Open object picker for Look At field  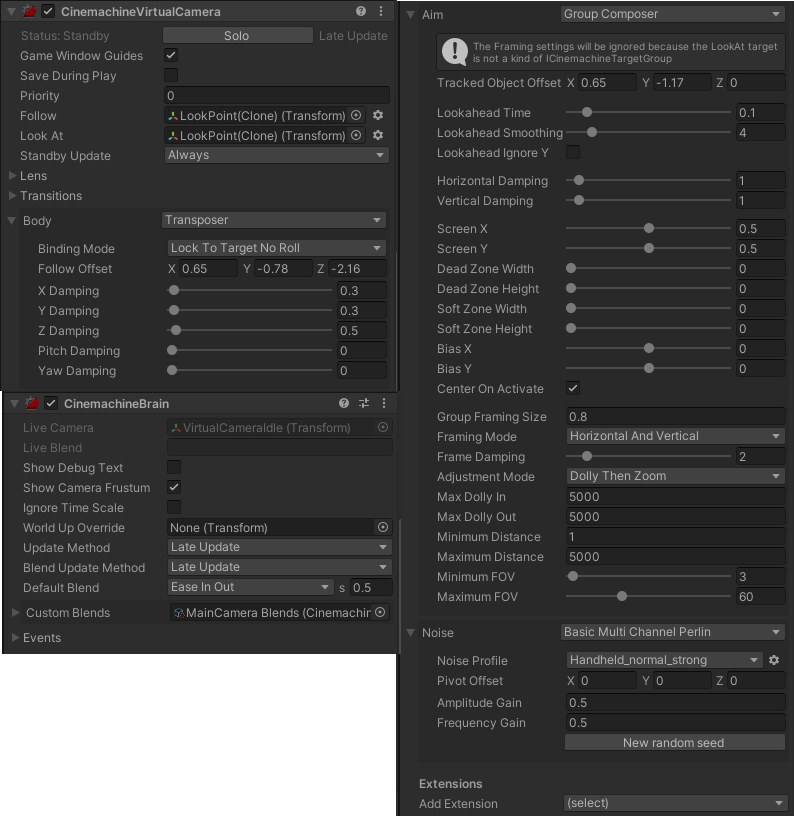pyautogui.click(x=356, y=135)
